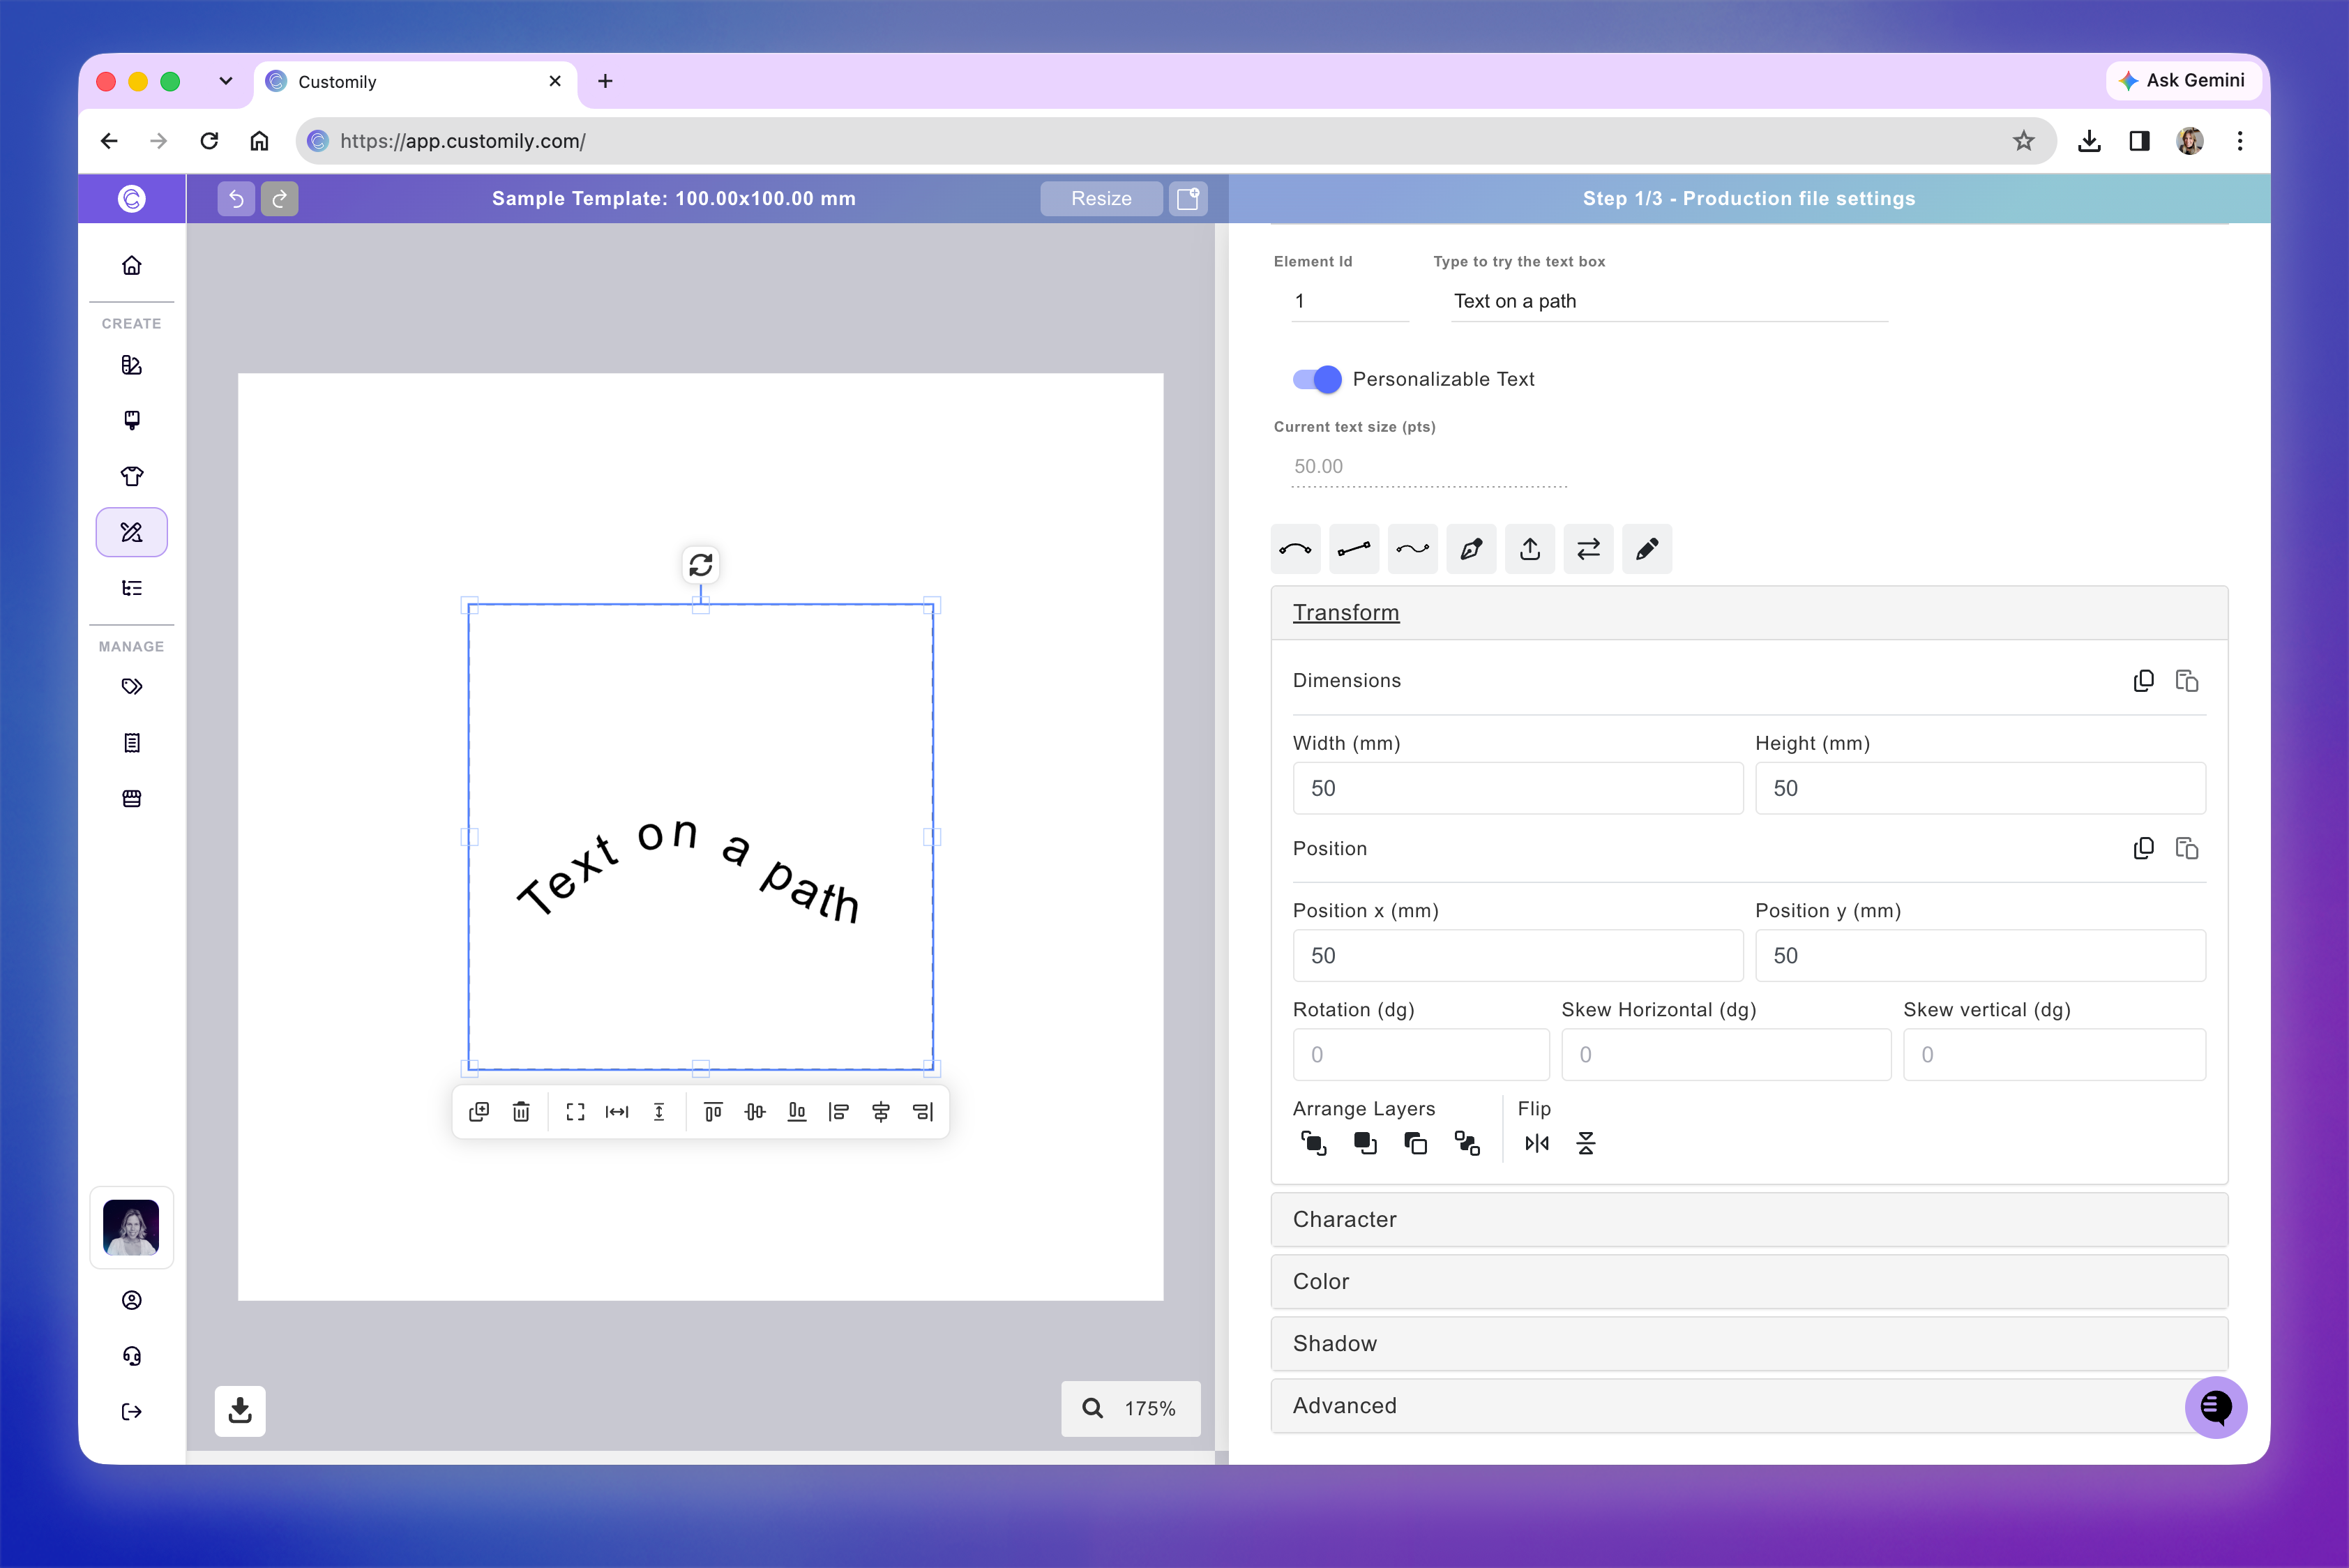Image resolution: width=2349 pixels, height=1568 pixels.
Task: Expand the Shadow section
Action: pos(1749,1343)
